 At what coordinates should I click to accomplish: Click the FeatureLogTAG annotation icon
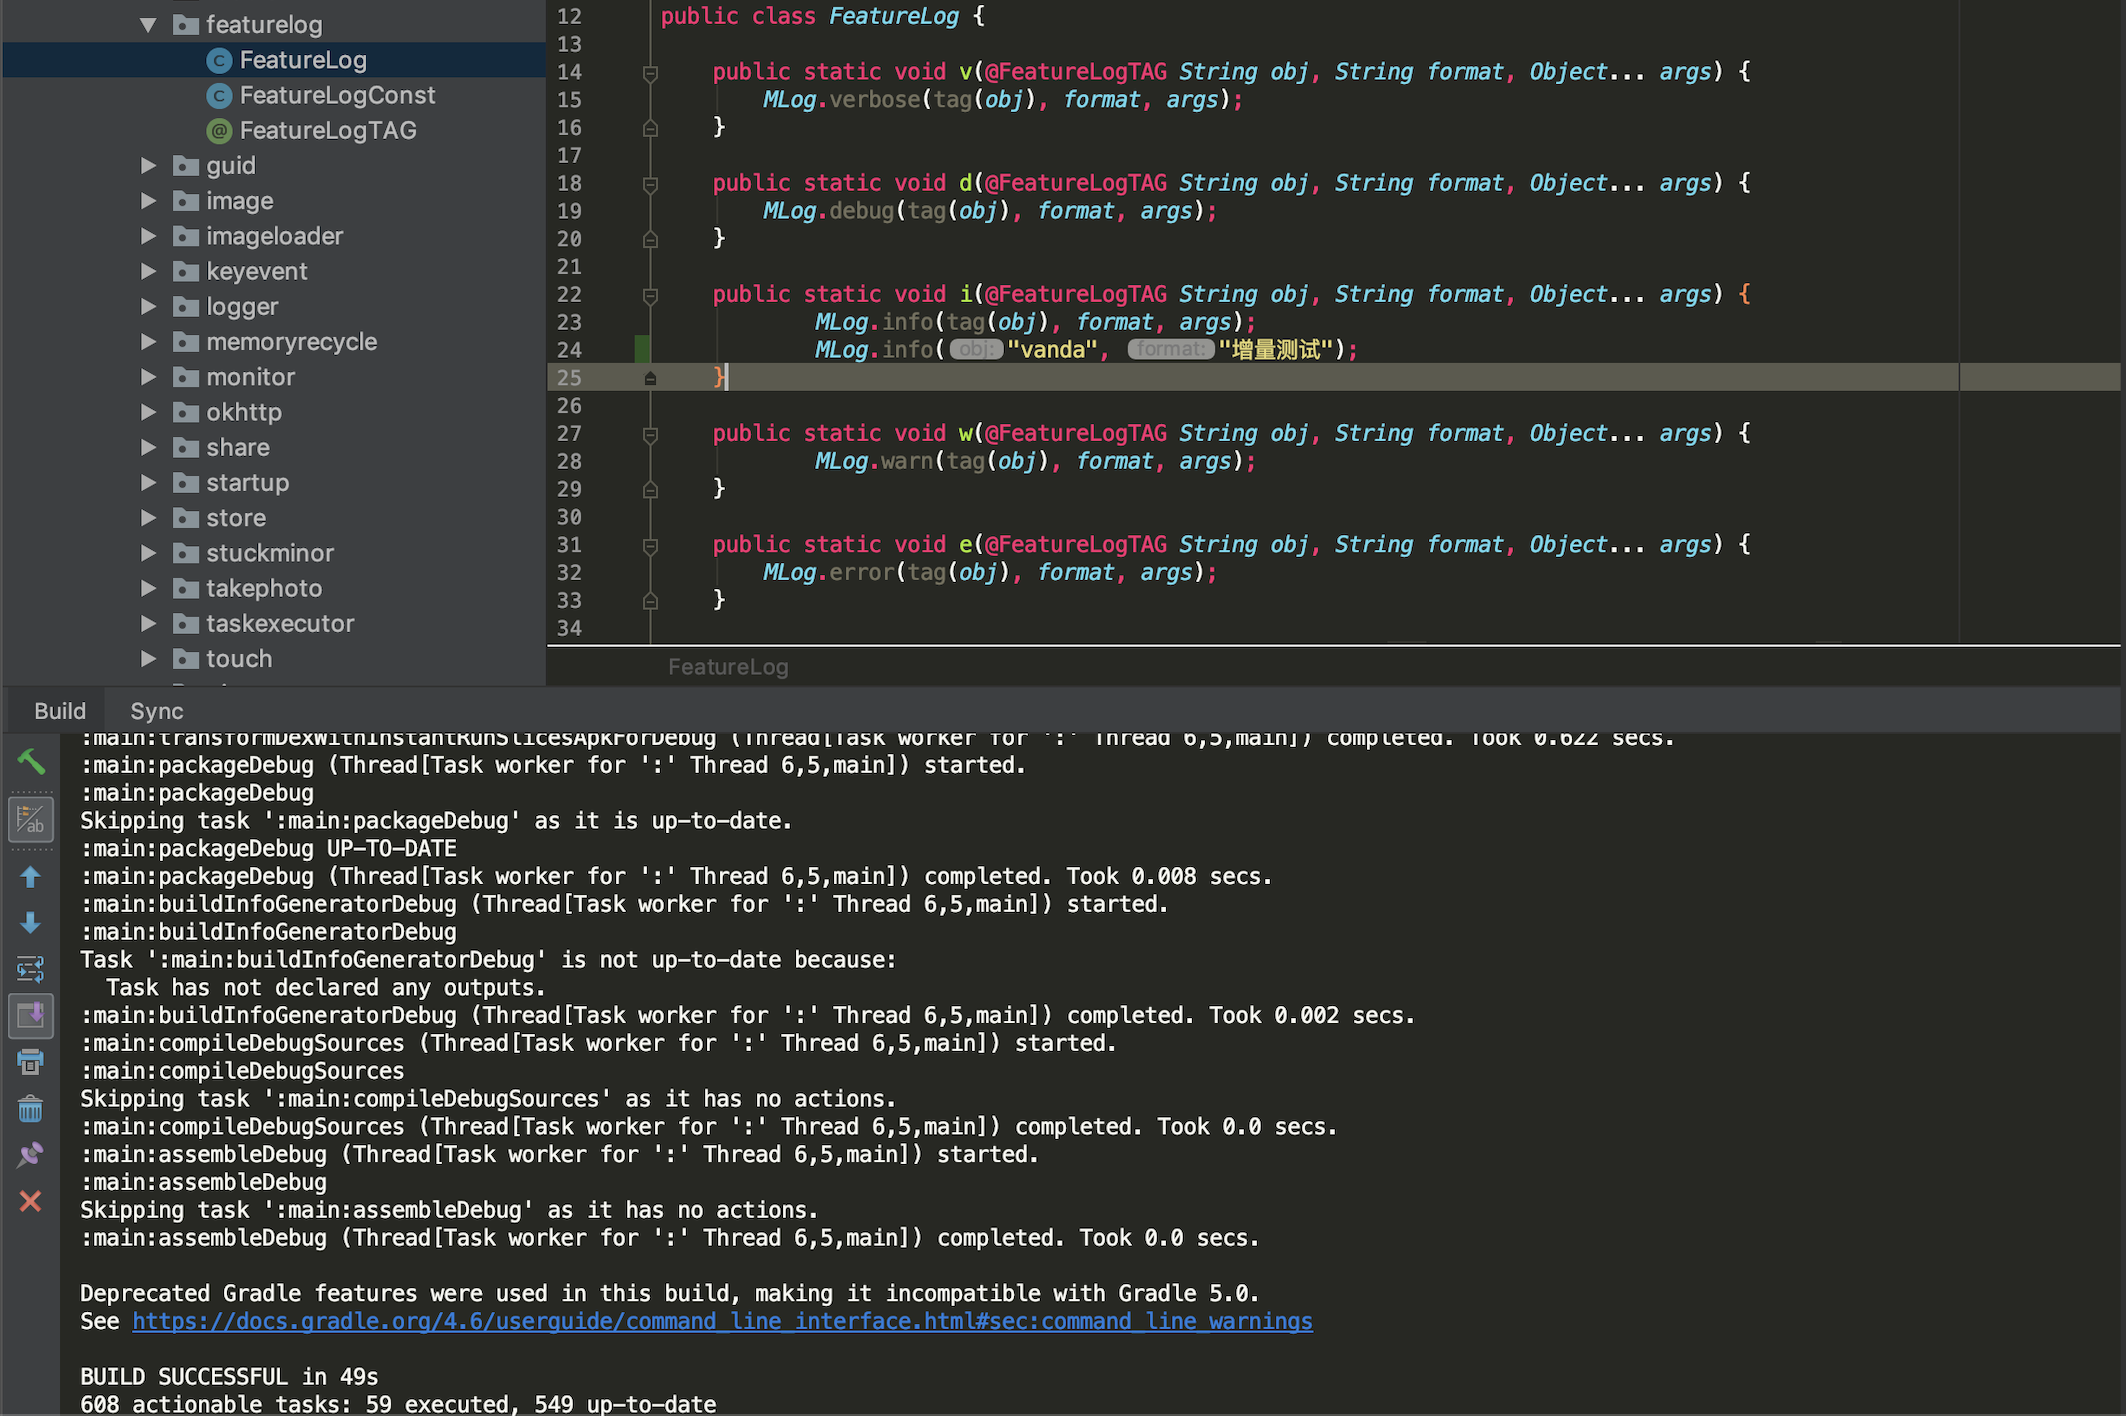click(x=219, y=130)
